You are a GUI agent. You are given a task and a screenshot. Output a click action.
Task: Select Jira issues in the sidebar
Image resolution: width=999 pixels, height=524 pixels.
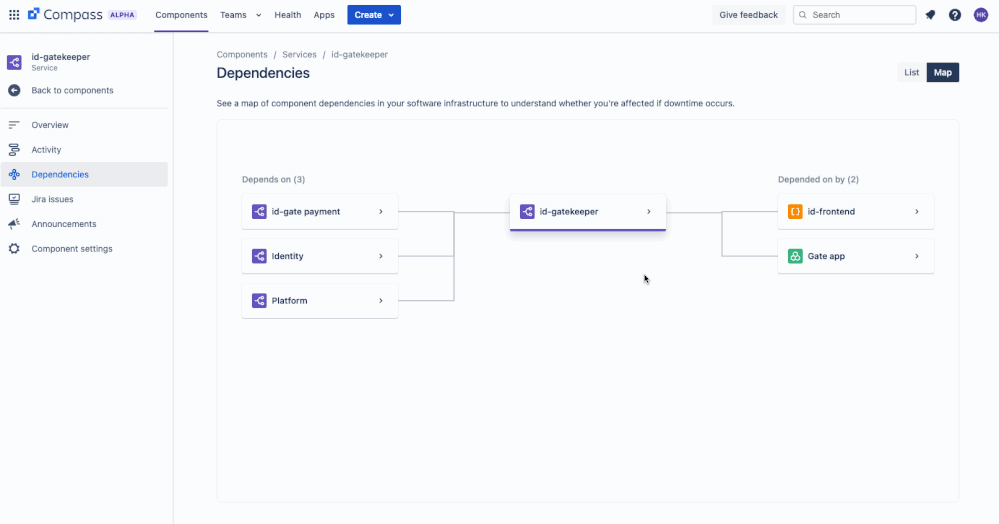[84, 200]
